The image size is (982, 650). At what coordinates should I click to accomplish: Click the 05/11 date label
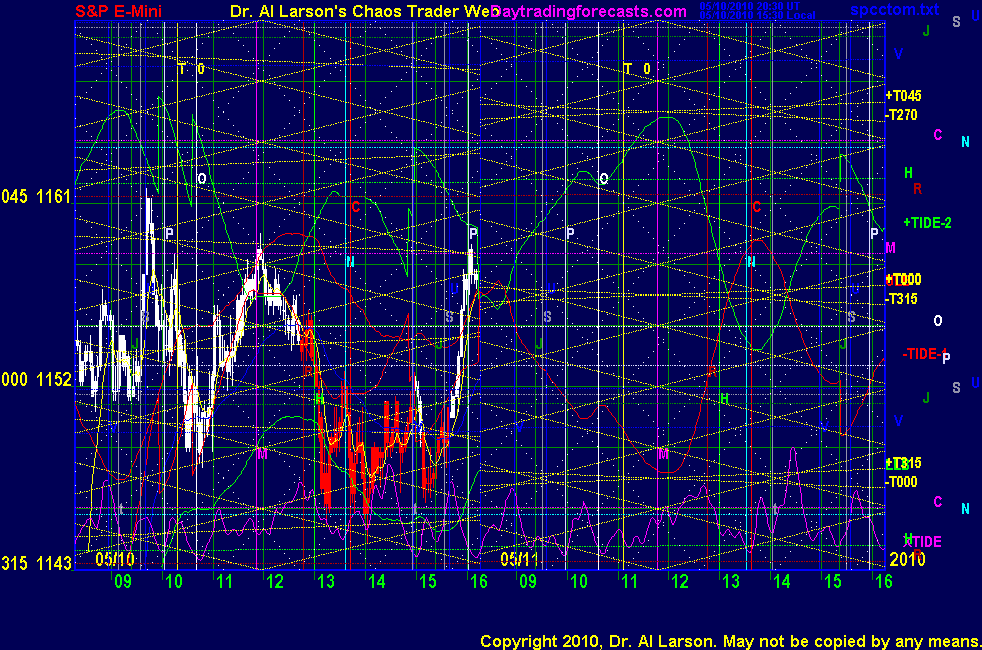point(520,559)
